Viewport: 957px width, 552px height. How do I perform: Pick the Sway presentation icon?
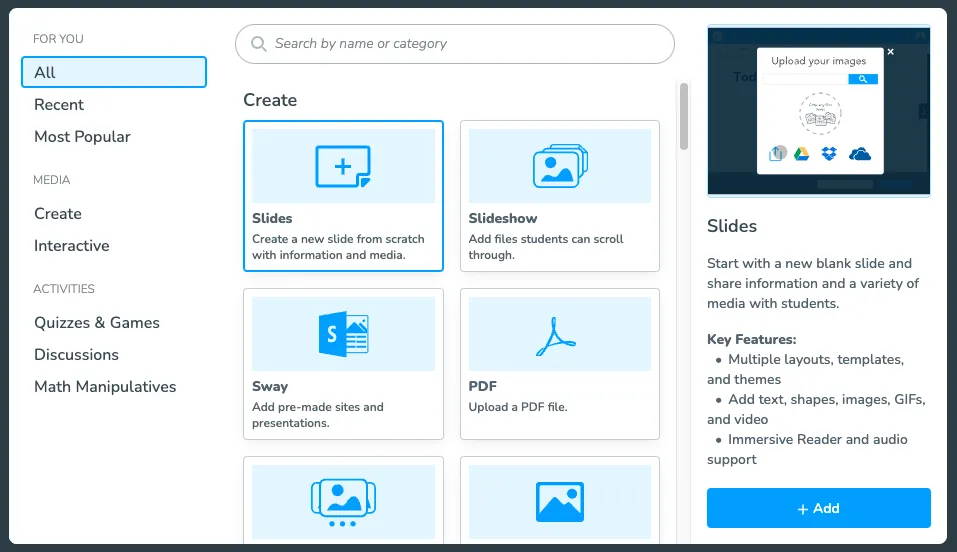click(343, 334)
